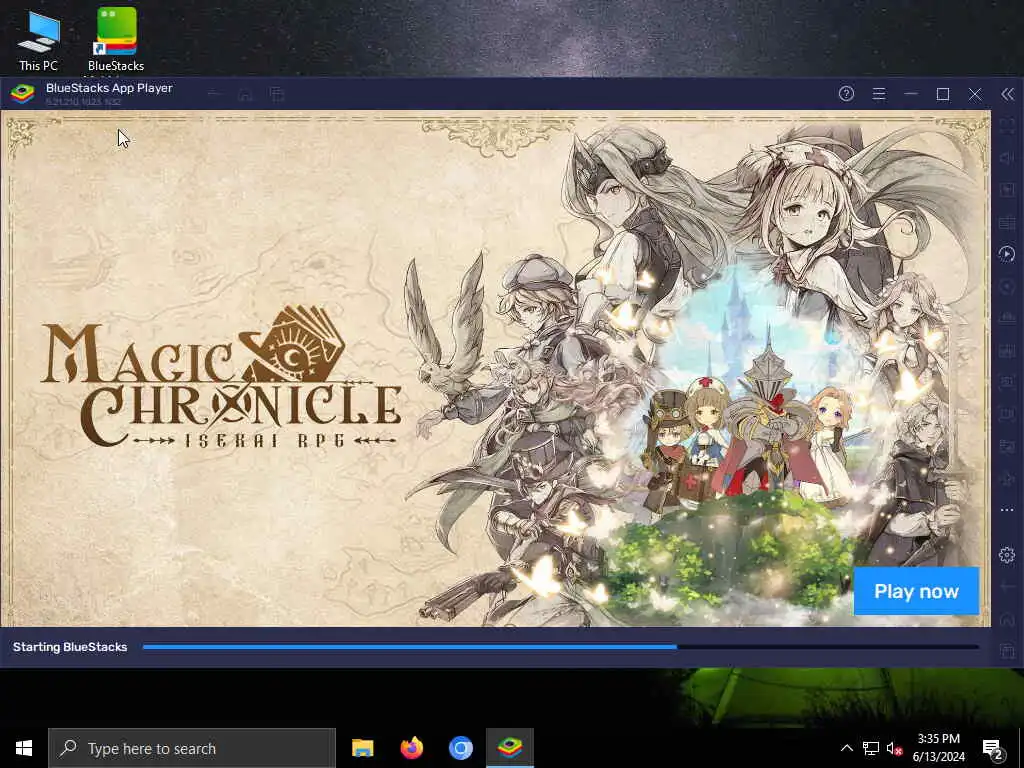The image size is (1024, 768).
Task: Open the Windows notification center
Action: (993, 748)
